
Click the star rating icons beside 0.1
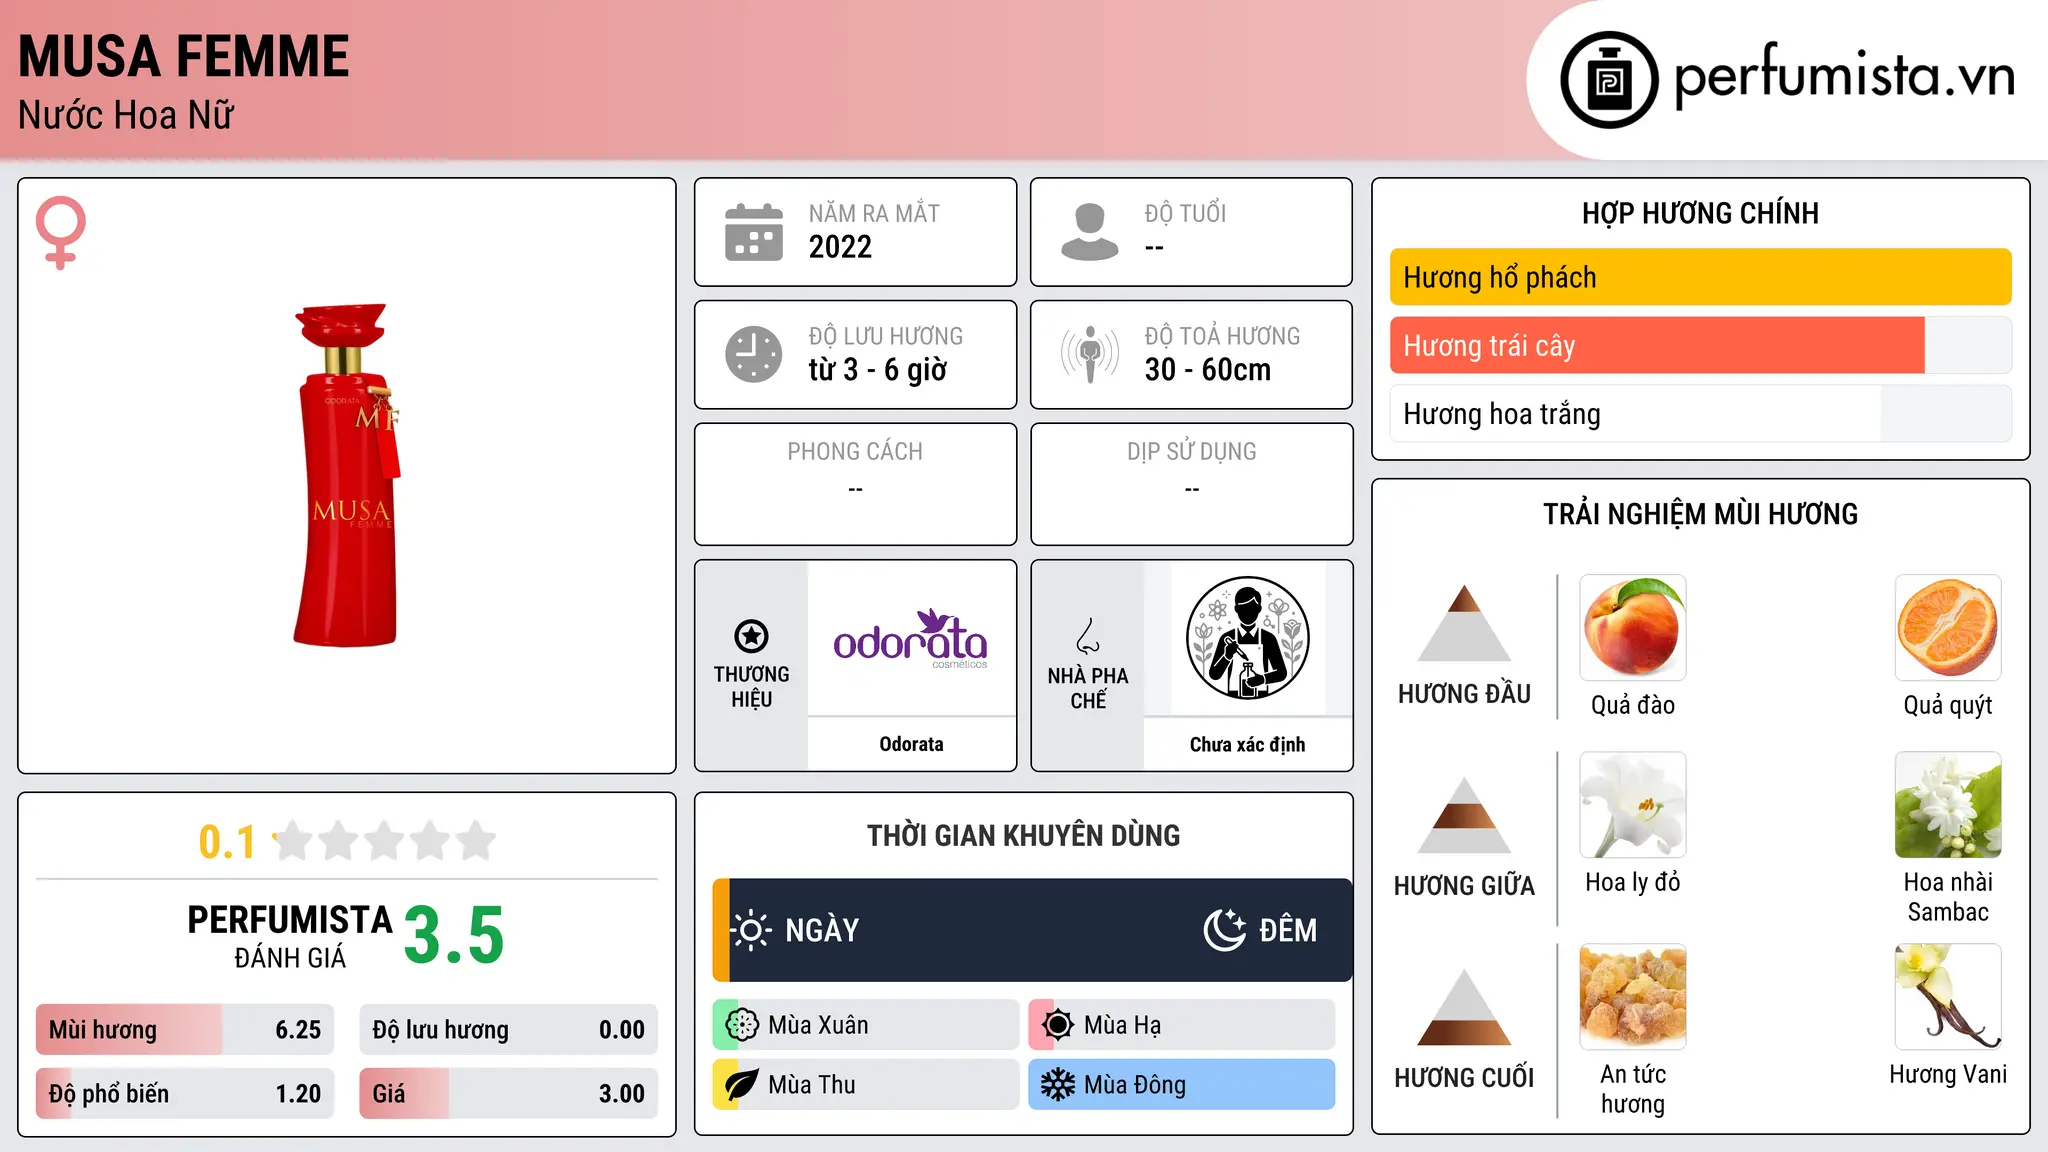[385, 841]
